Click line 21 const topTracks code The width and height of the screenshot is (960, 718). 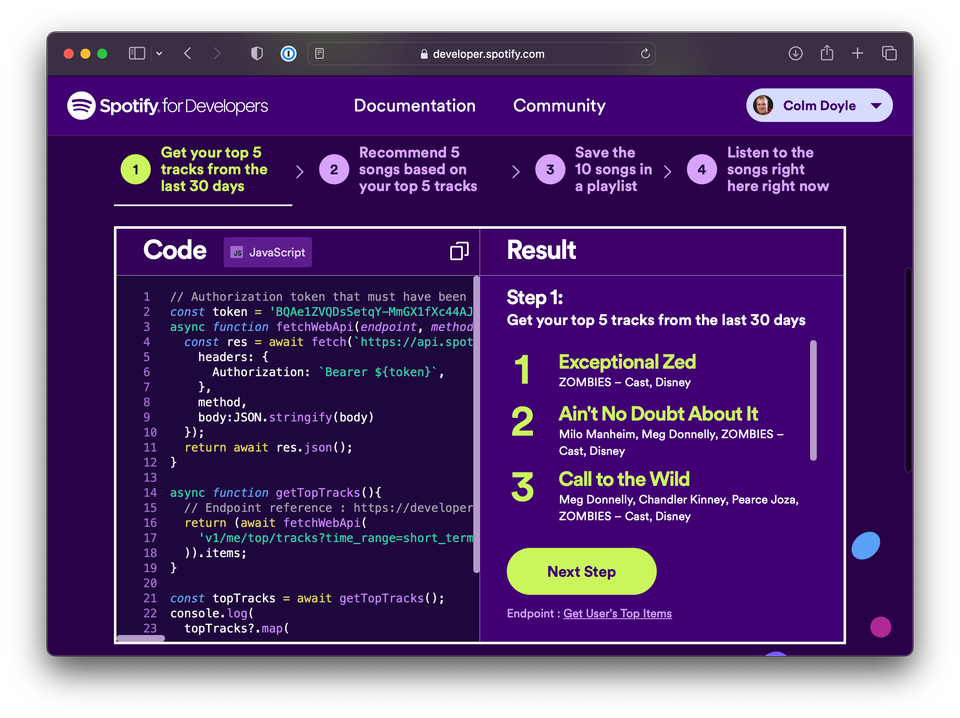tap(307, 598)
